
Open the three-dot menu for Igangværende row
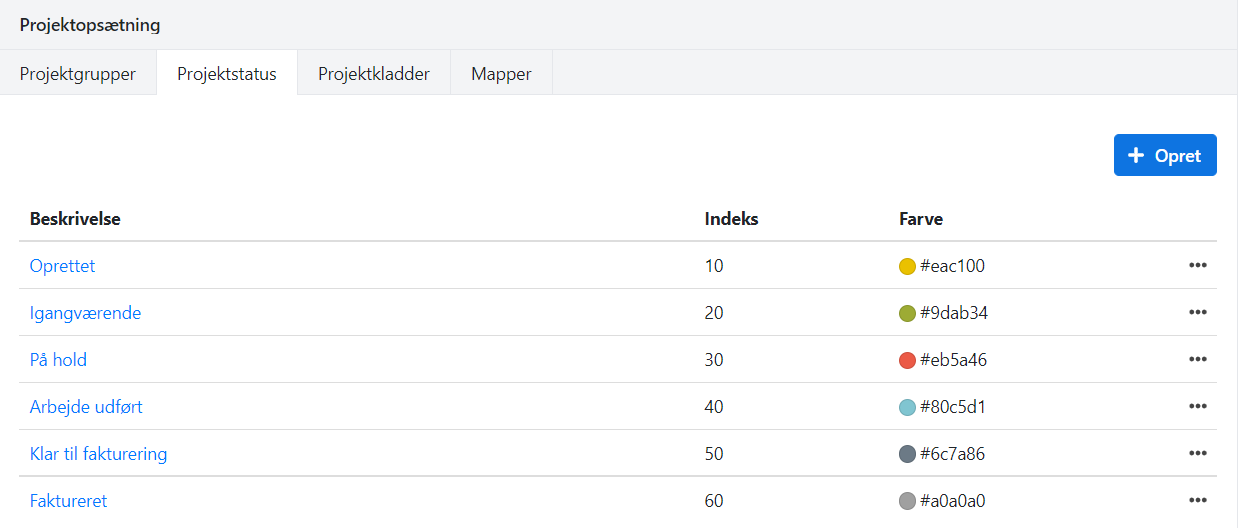coord(1197,313)
